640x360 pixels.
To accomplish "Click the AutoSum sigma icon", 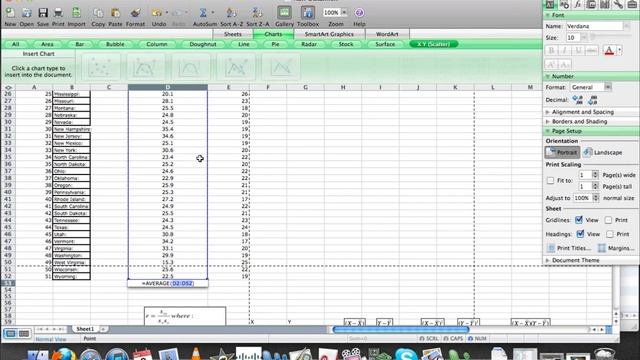I will [x=203, y=13].
